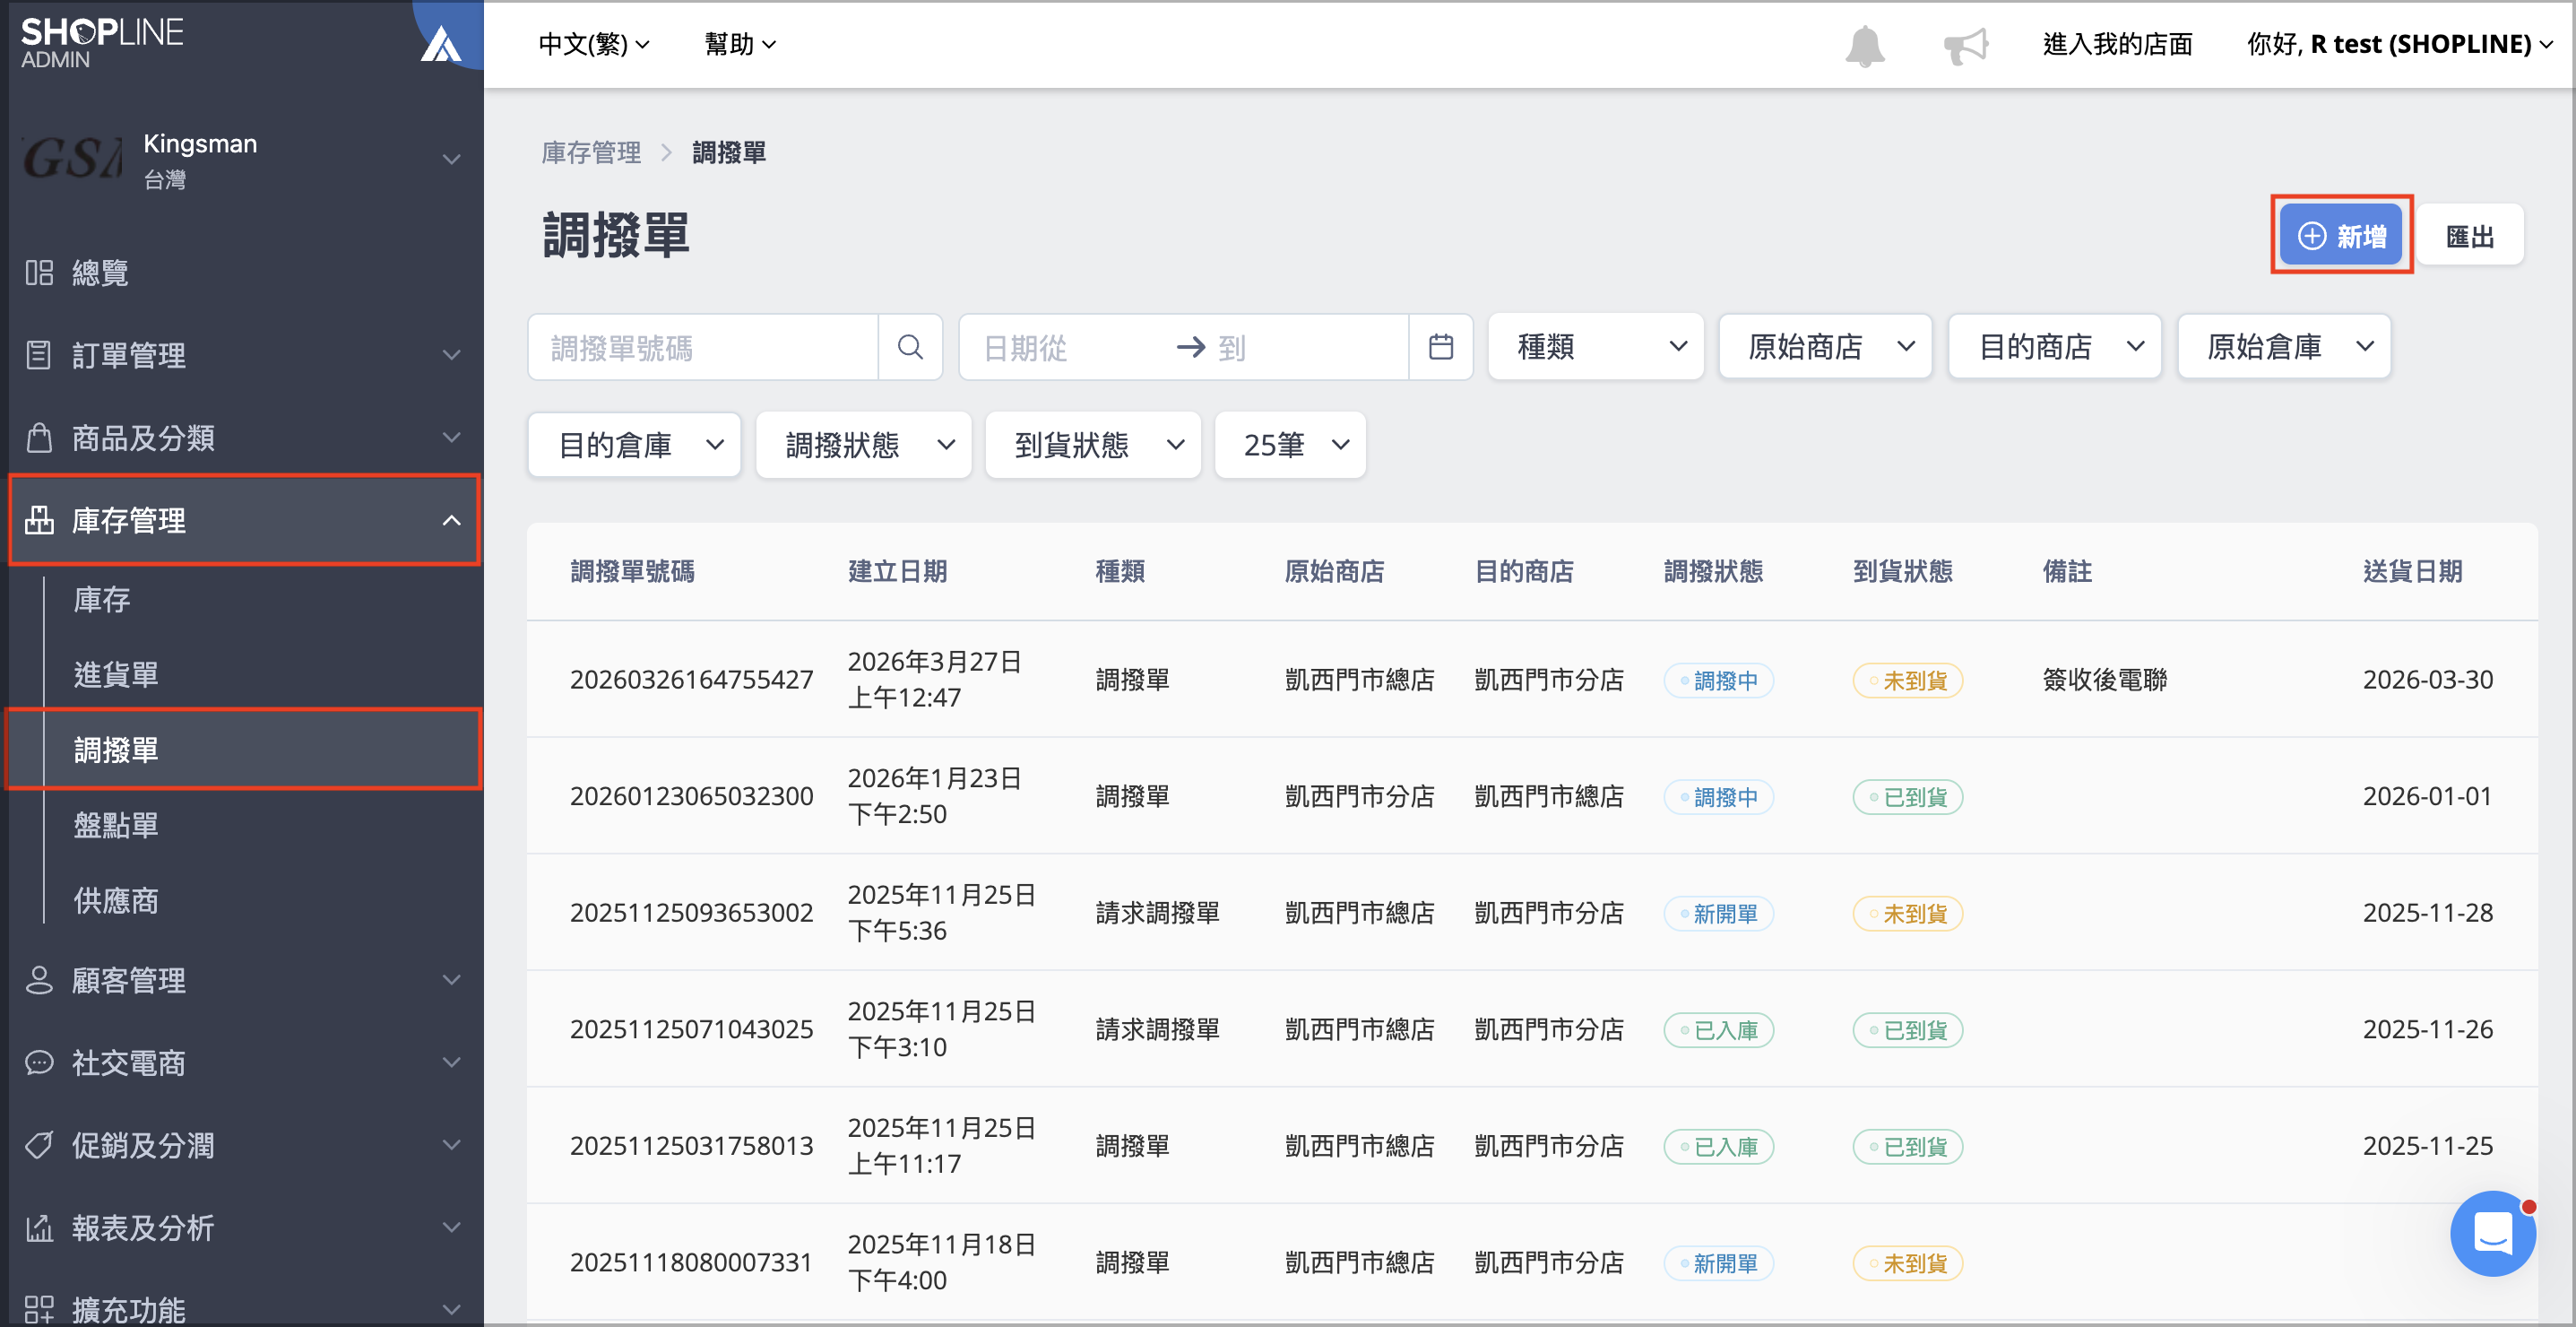Screen dimensions: 2576x1327
Task: Open the 原始倉庫 filter dropdown
Action: (x=2285, y=346)
